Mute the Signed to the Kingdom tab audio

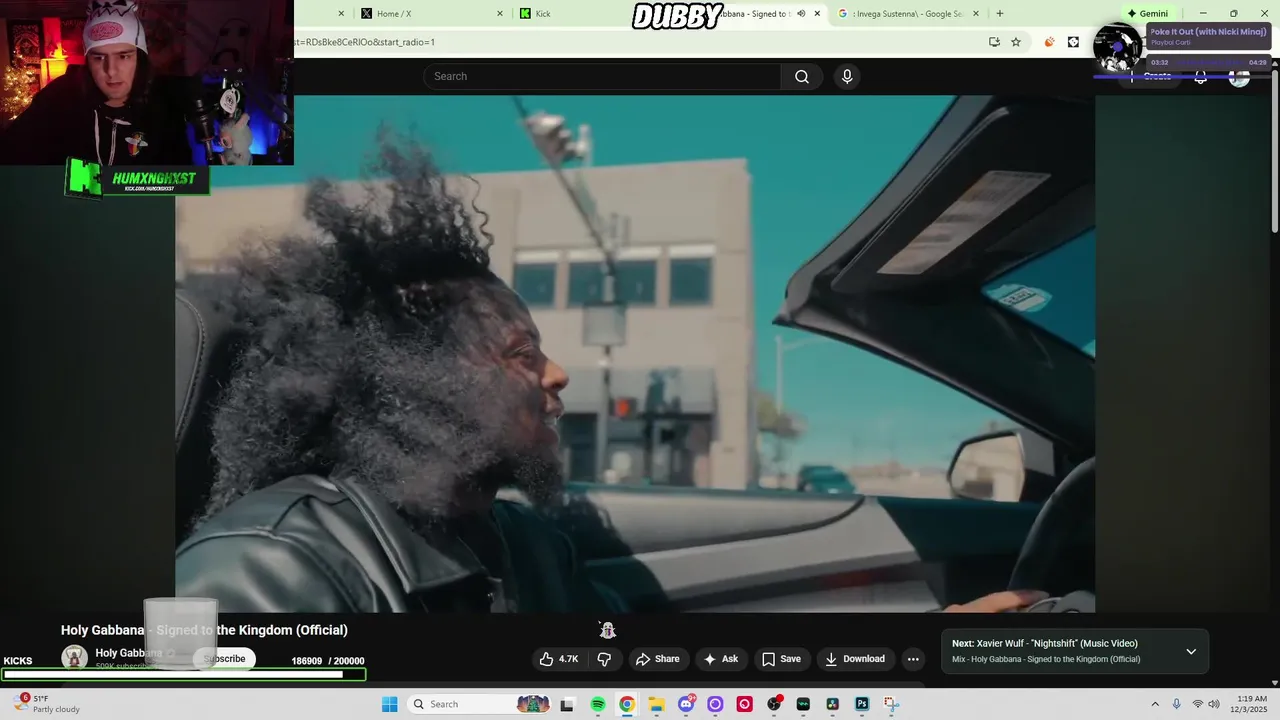click(801, 14)
